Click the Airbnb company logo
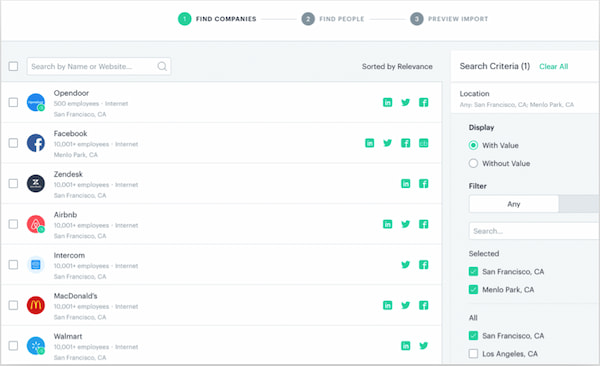Image resolution: width=600 pixels, height=366 pixels. (x=36, y=224)
